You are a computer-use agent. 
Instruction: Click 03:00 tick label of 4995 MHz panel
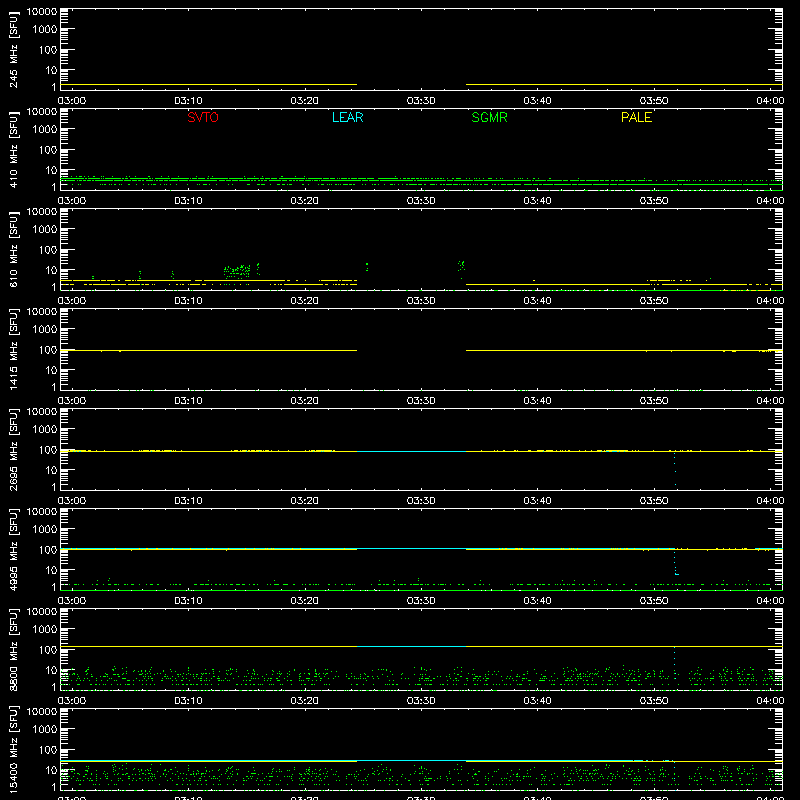click(x=72, y=601)
